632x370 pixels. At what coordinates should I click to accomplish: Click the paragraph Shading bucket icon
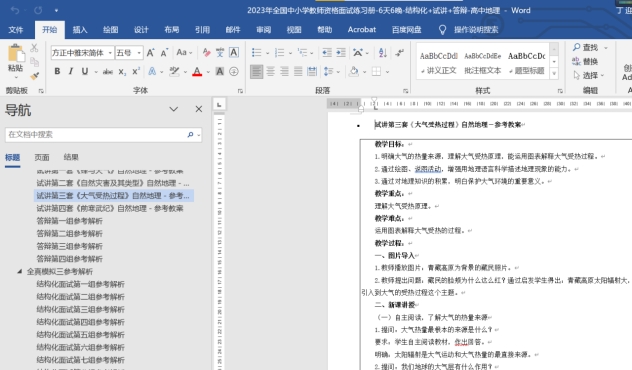click(x=353, y=72)
